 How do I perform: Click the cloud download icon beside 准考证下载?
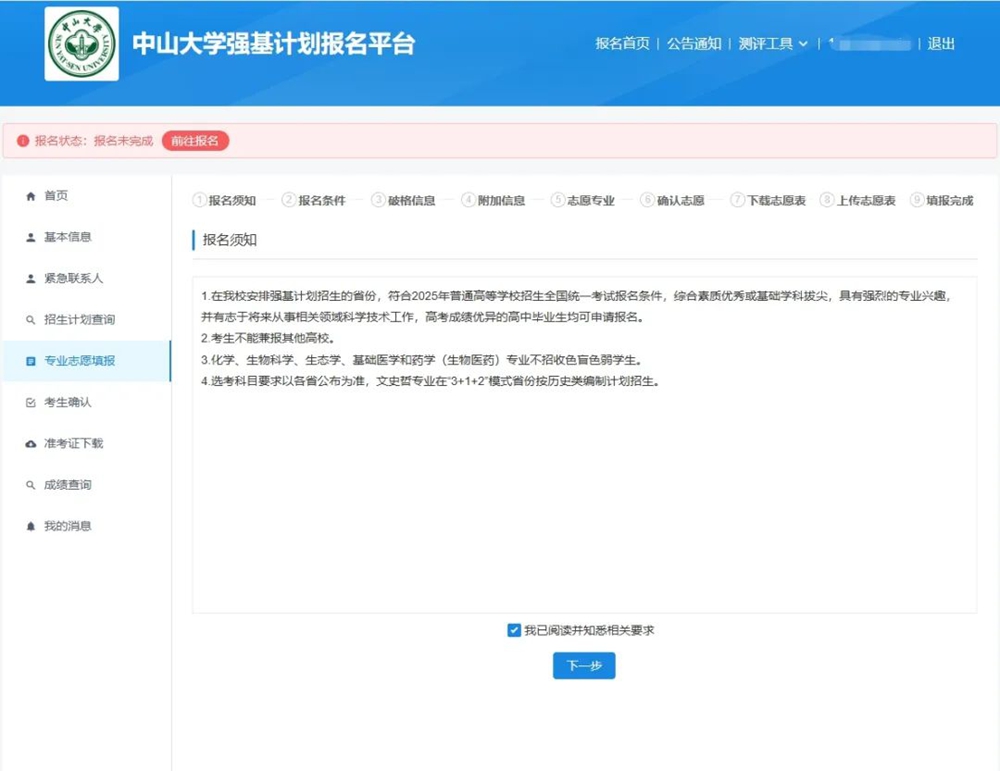[30, 444]
